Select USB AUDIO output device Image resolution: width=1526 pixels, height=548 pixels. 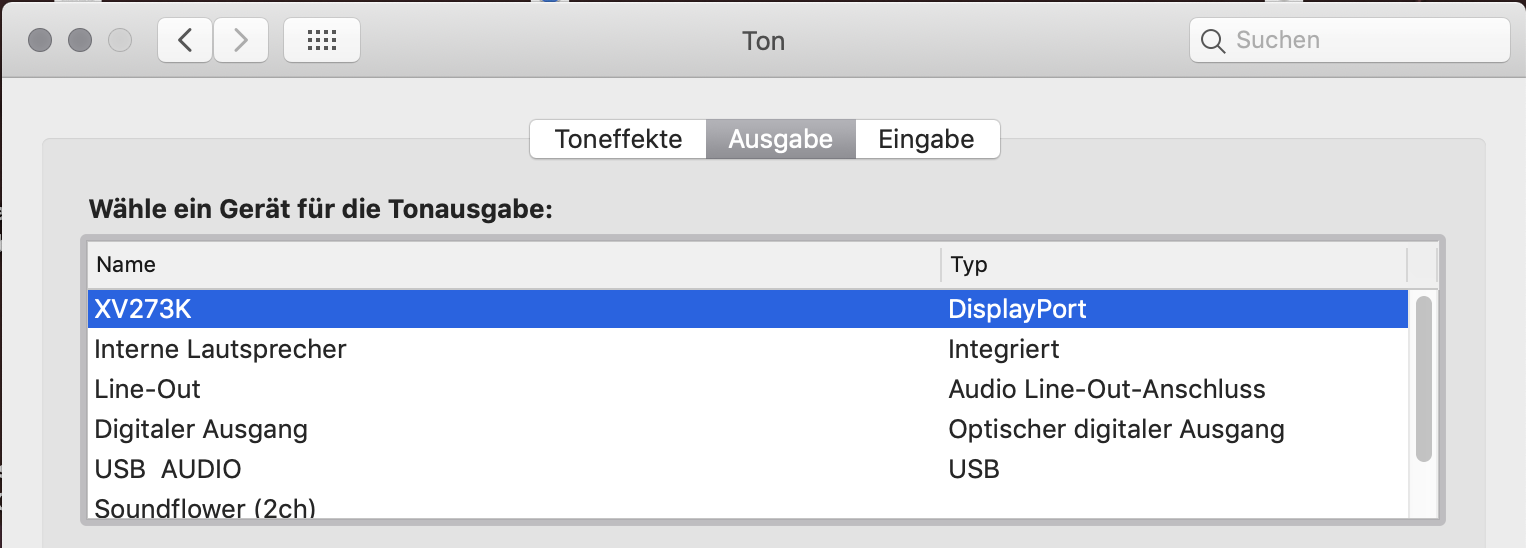click(x=748, y=469)
